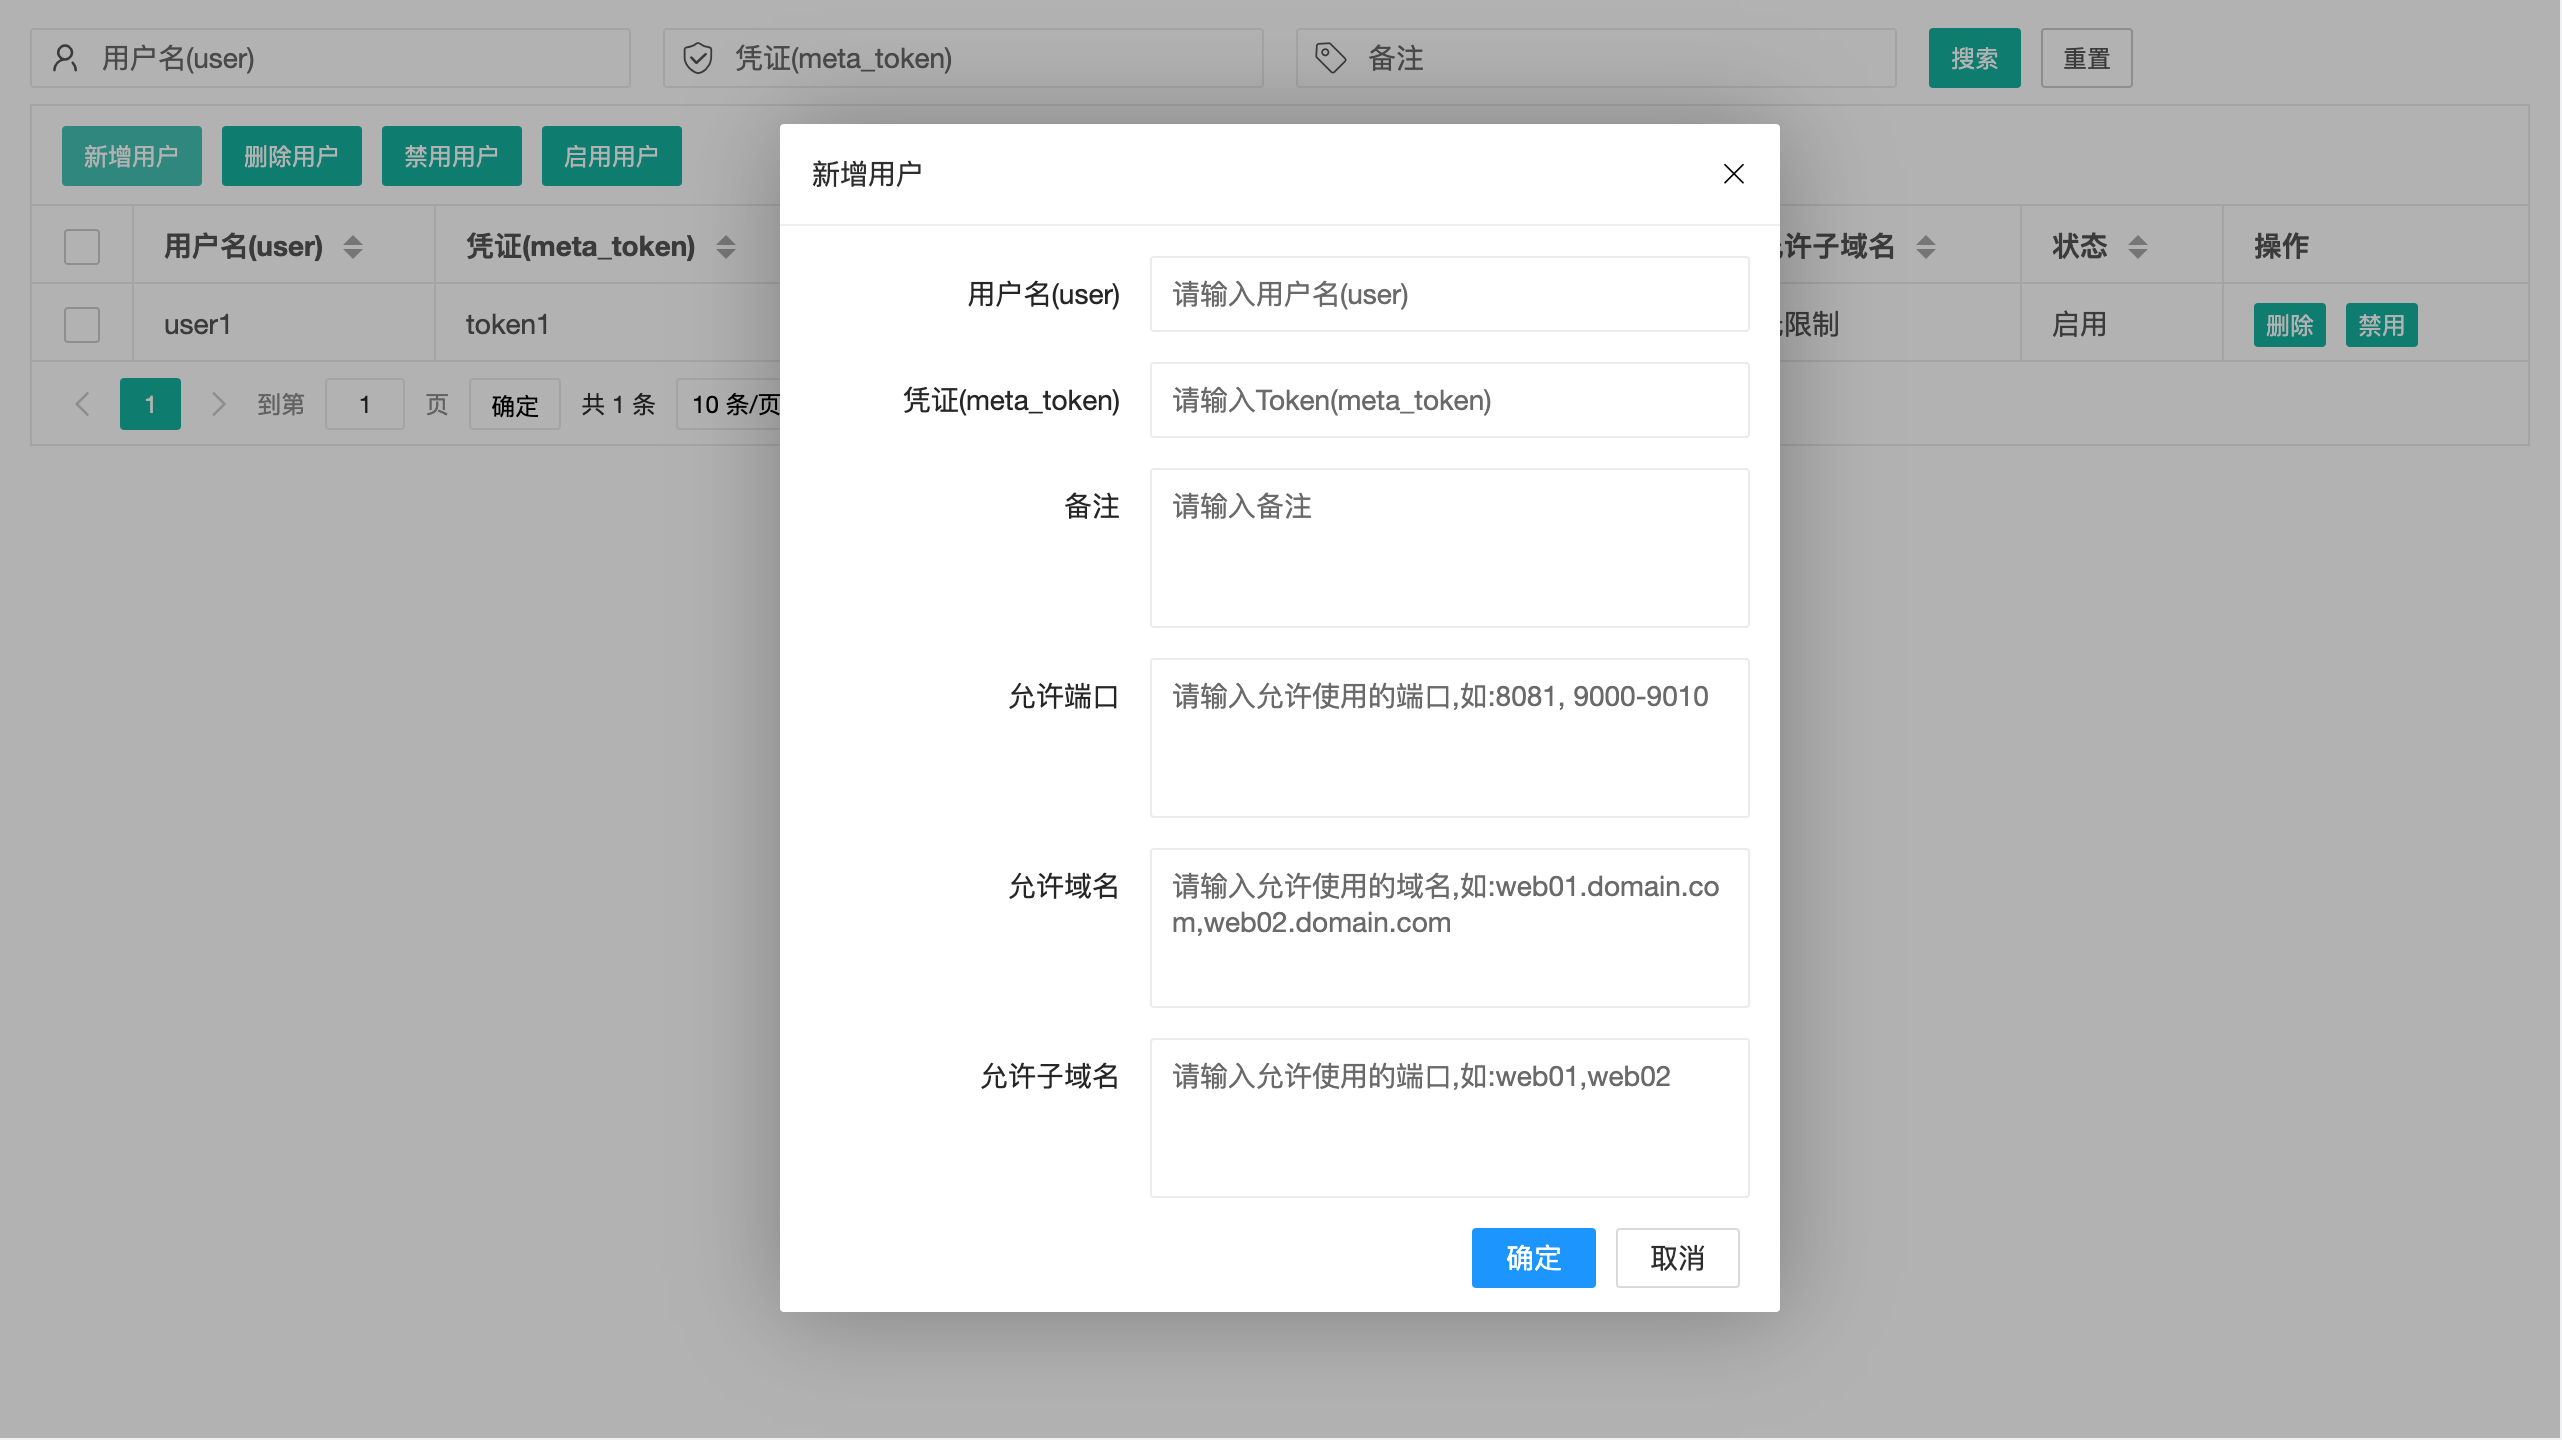The height and width of the screenshot is (1440, 2562).
Task: Click 删除 to delete user1
Action: click(x=2289, y=324)
